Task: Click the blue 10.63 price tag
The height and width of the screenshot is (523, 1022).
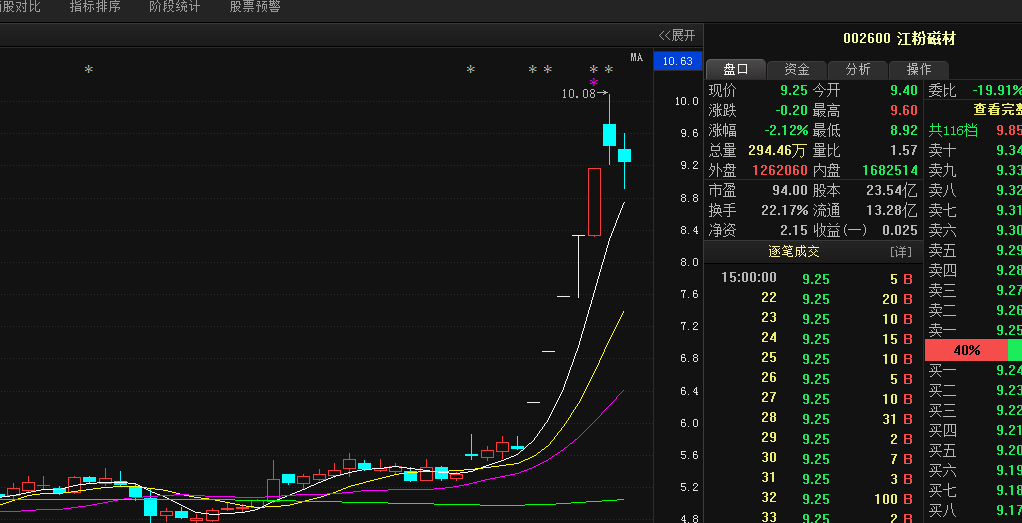Action: pos(677,62)
